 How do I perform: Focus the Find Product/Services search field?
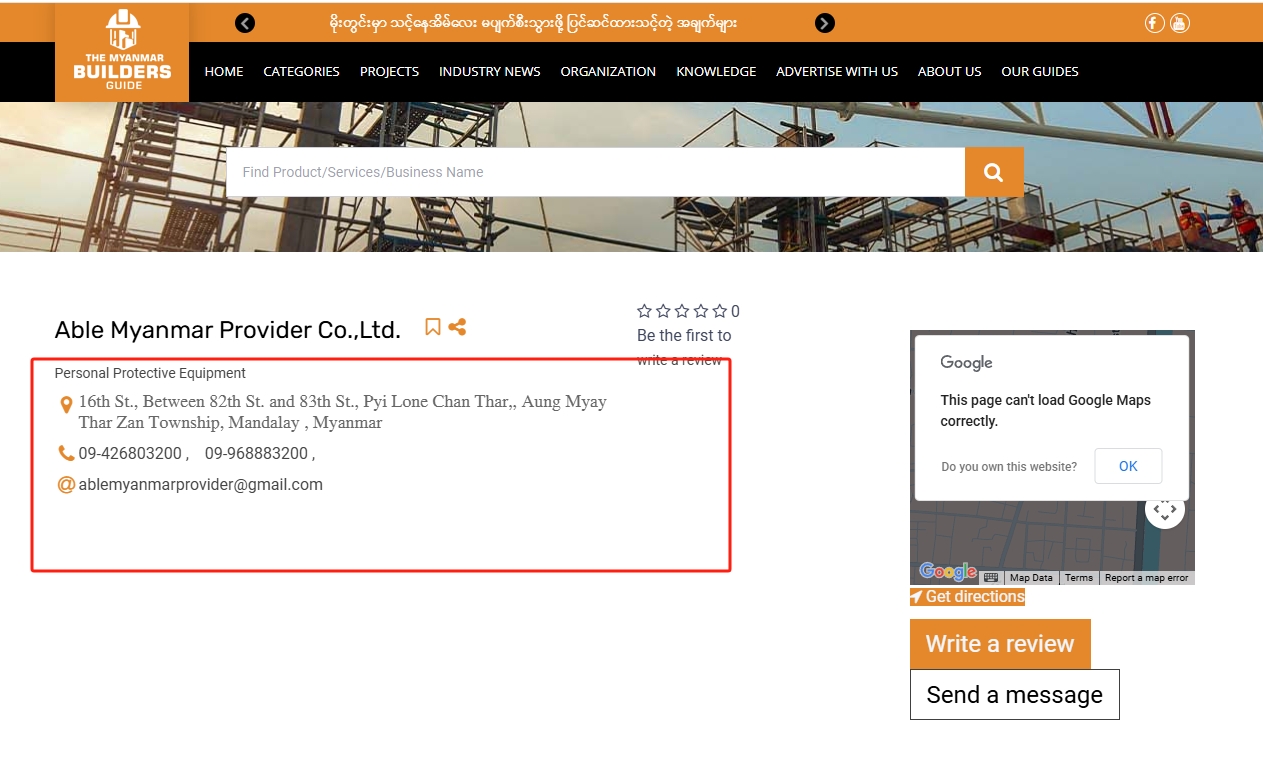point(595,172)
